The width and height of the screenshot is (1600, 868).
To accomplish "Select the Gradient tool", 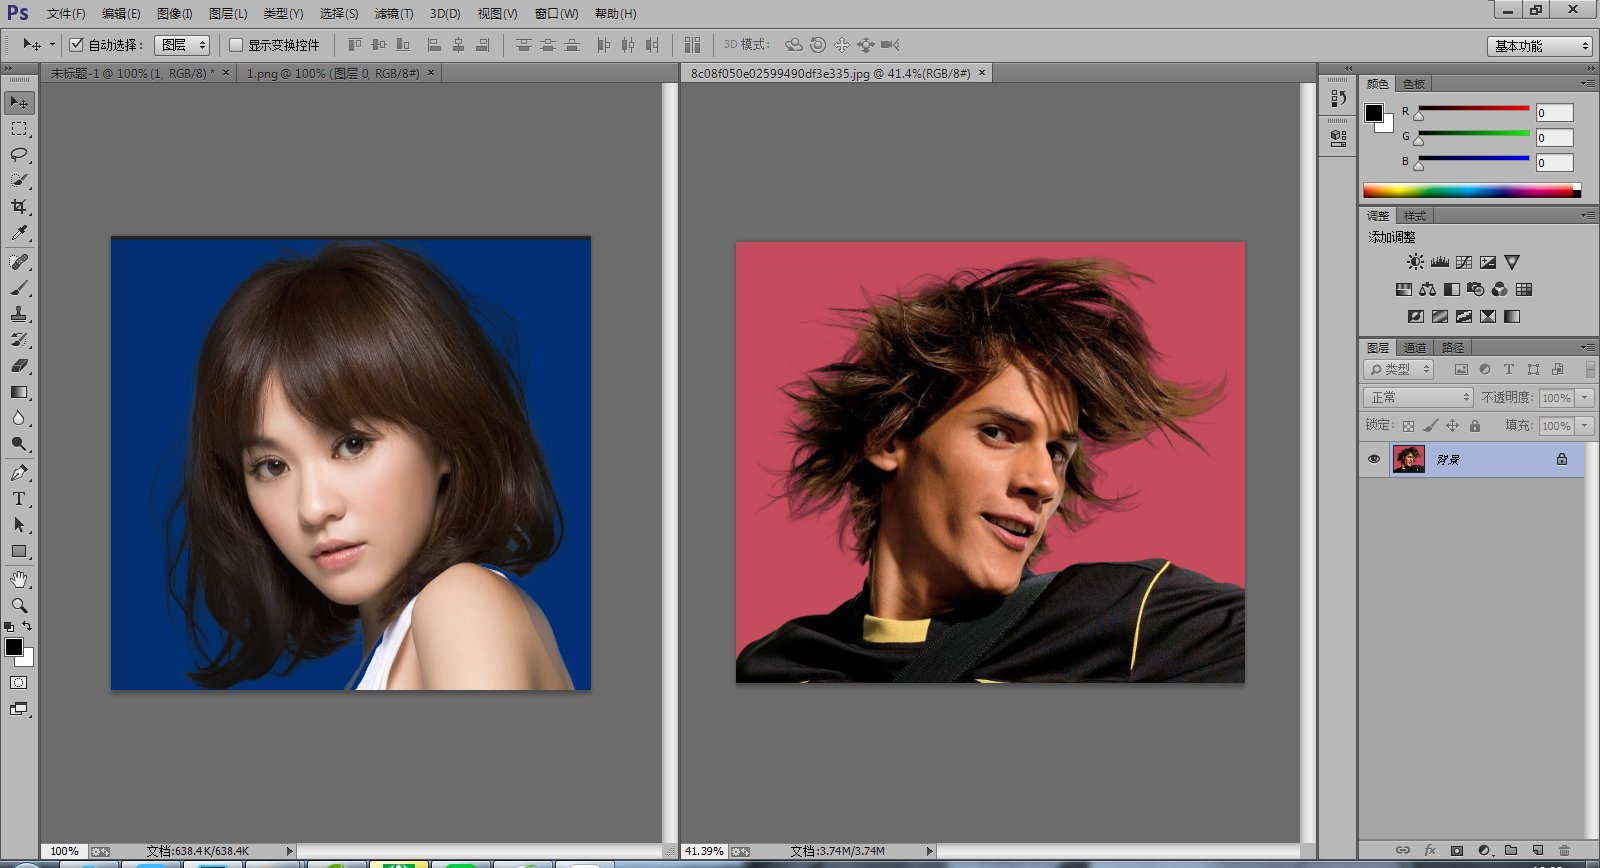I will [x=19, y=392].
